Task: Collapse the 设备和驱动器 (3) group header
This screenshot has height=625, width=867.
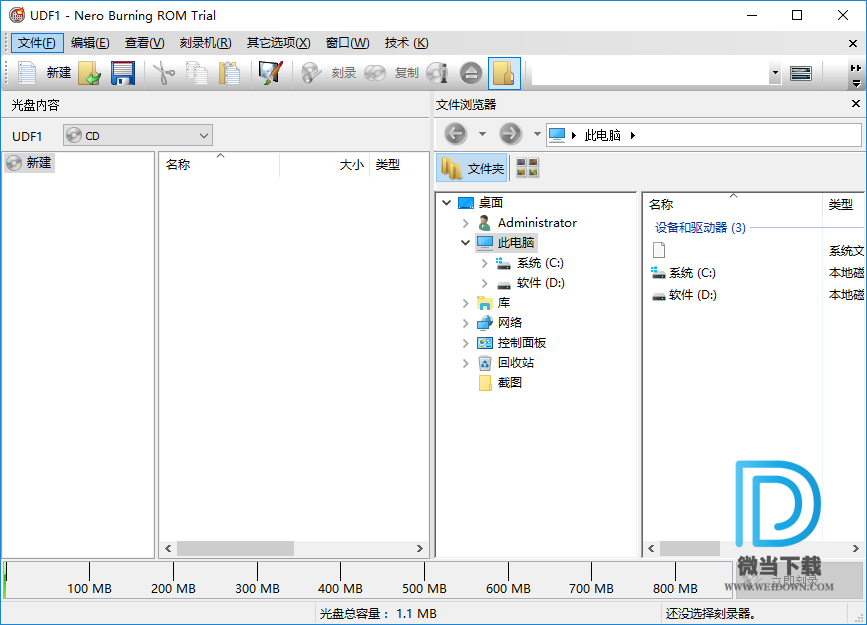Action: click(700, 227)
